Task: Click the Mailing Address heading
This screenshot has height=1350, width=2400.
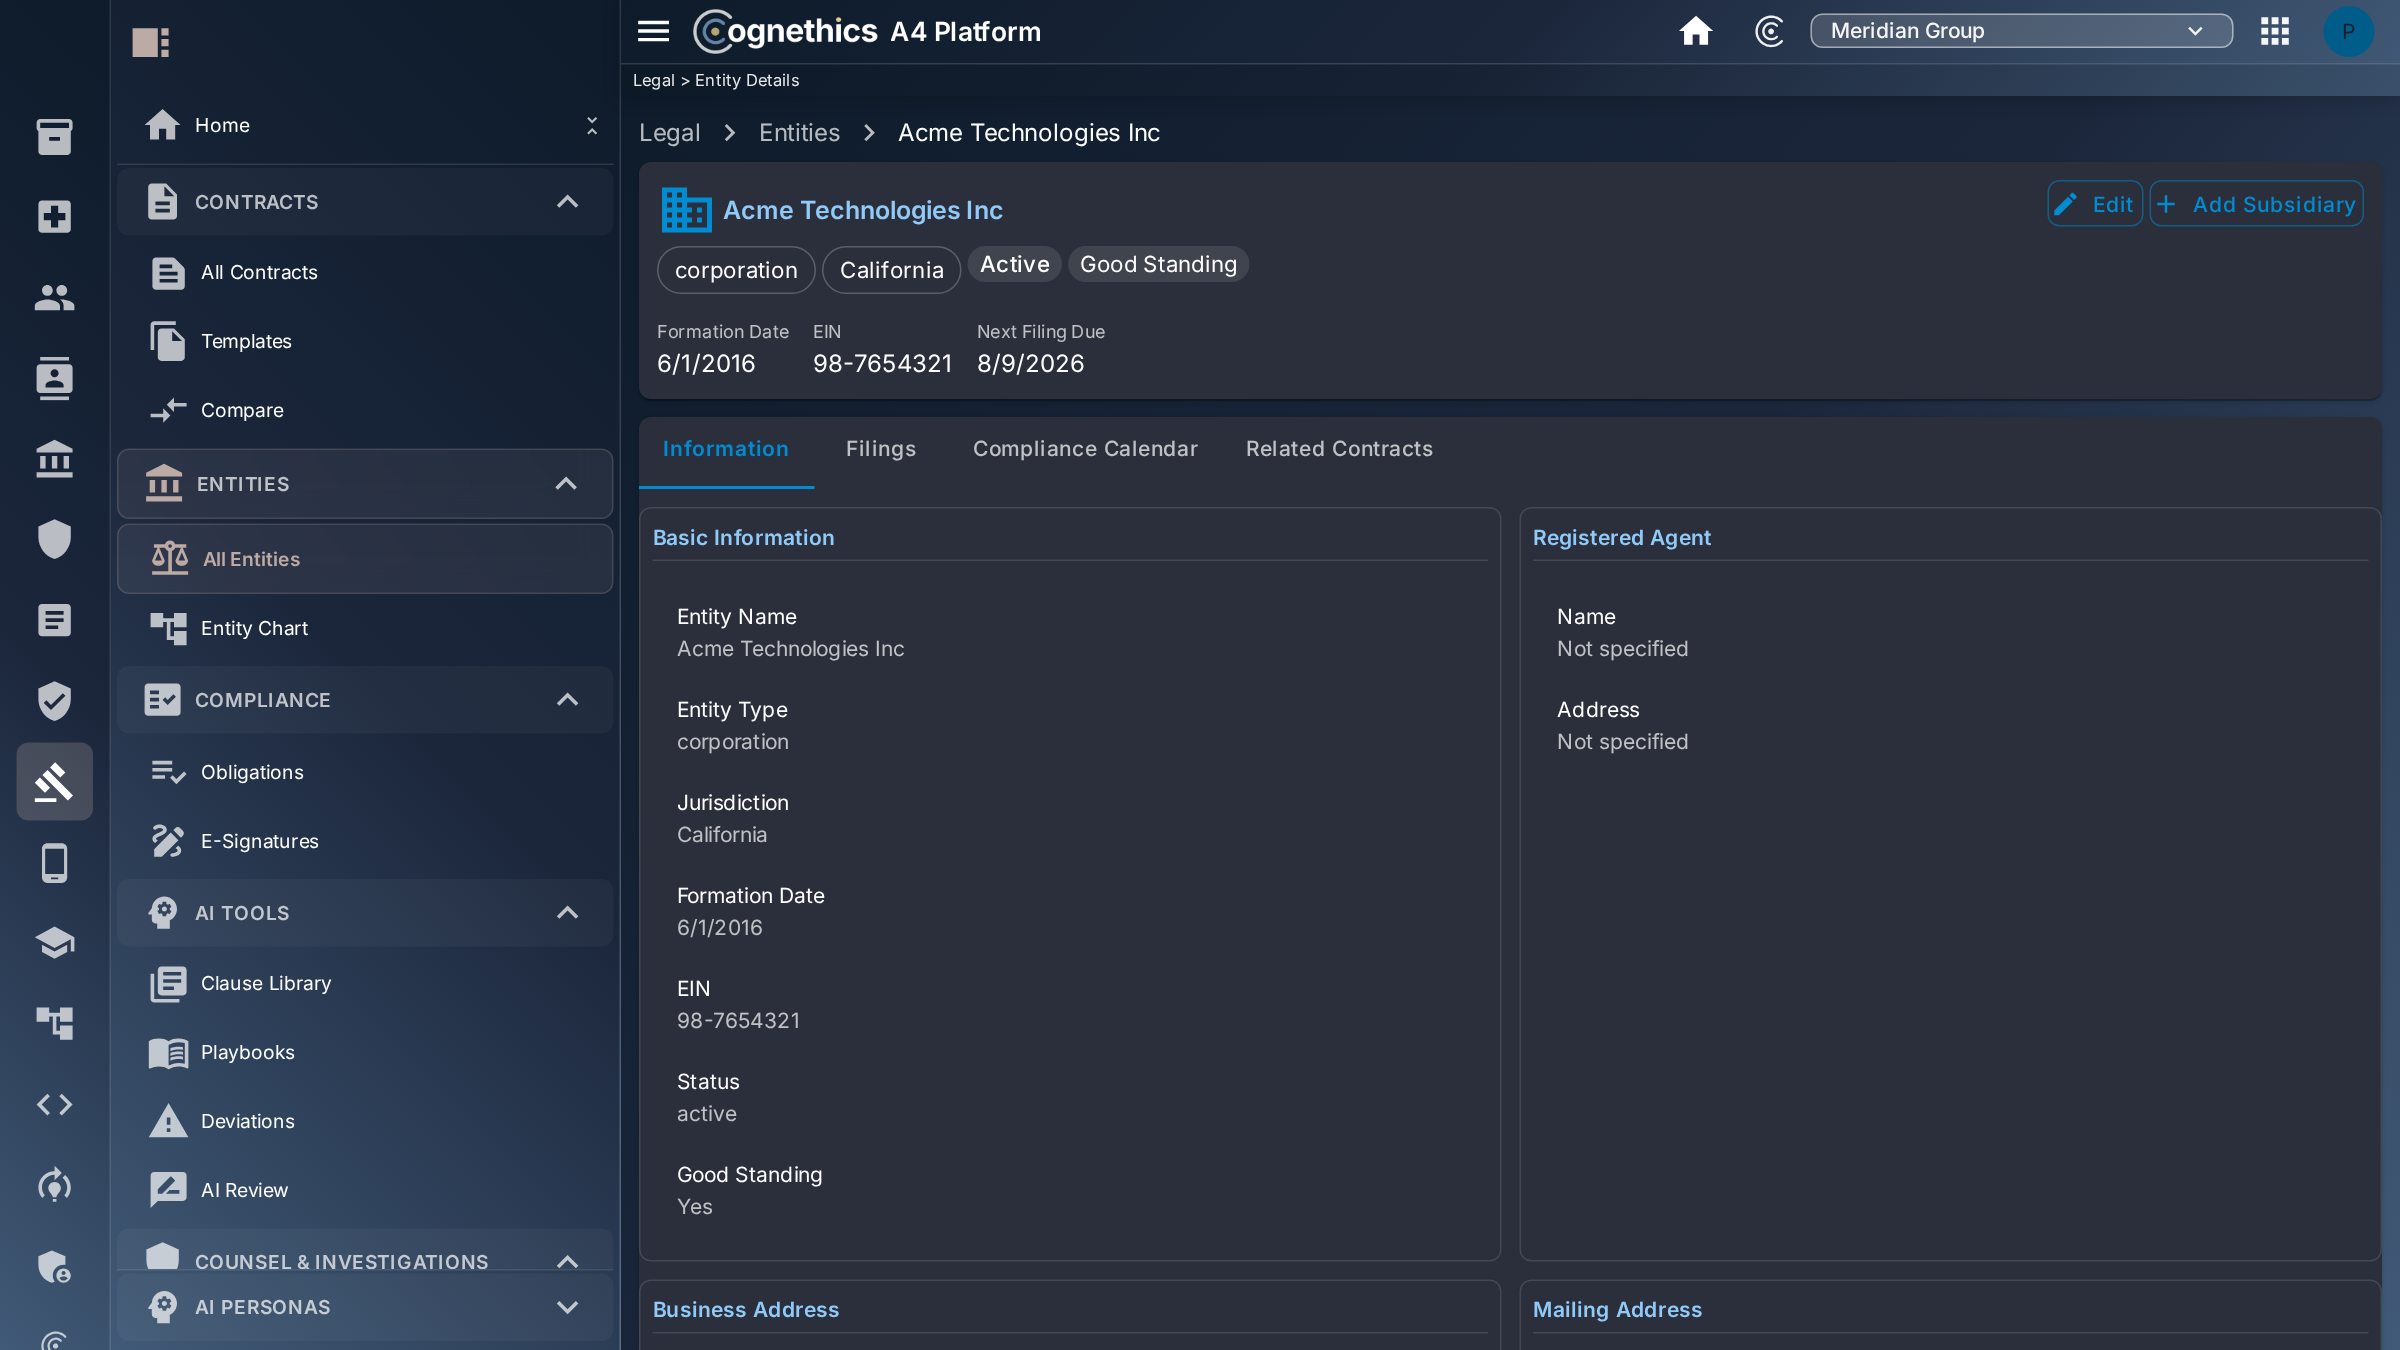Action: coord(1617,1309)
